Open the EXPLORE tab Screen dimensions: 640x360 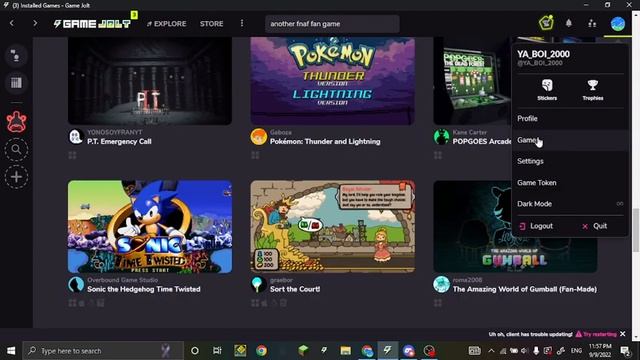[x=167, y=24]
